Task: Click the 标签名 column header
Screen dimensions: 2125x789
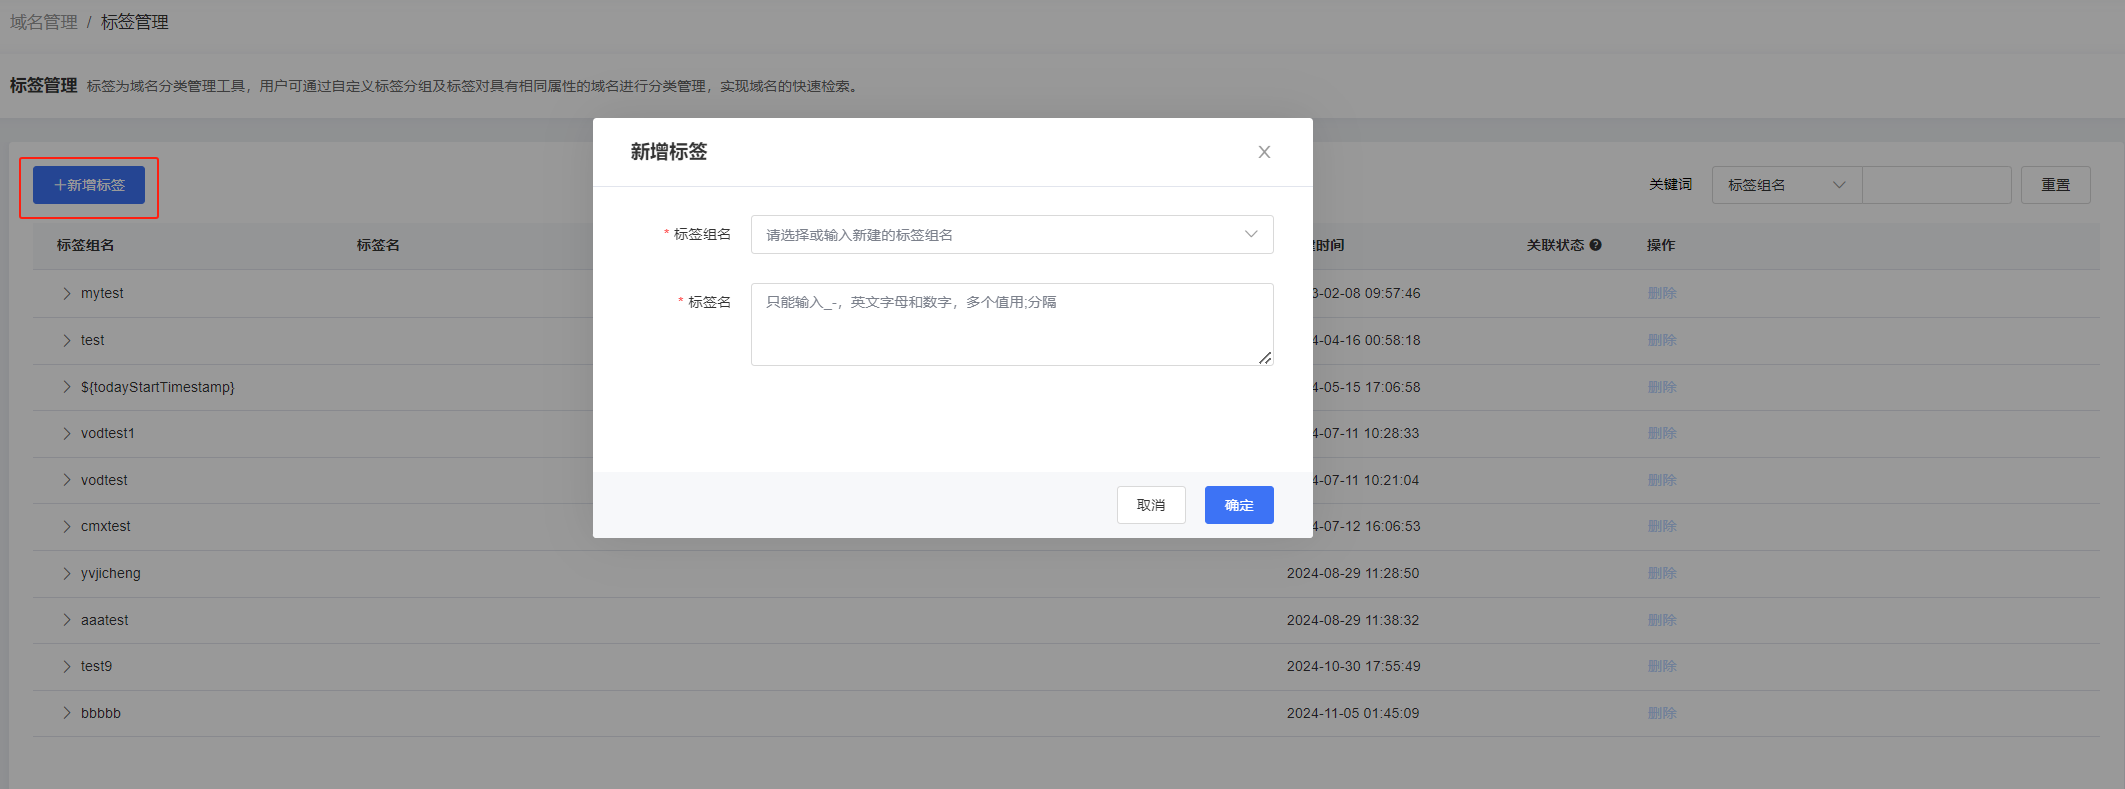Action: click(378, 245)
